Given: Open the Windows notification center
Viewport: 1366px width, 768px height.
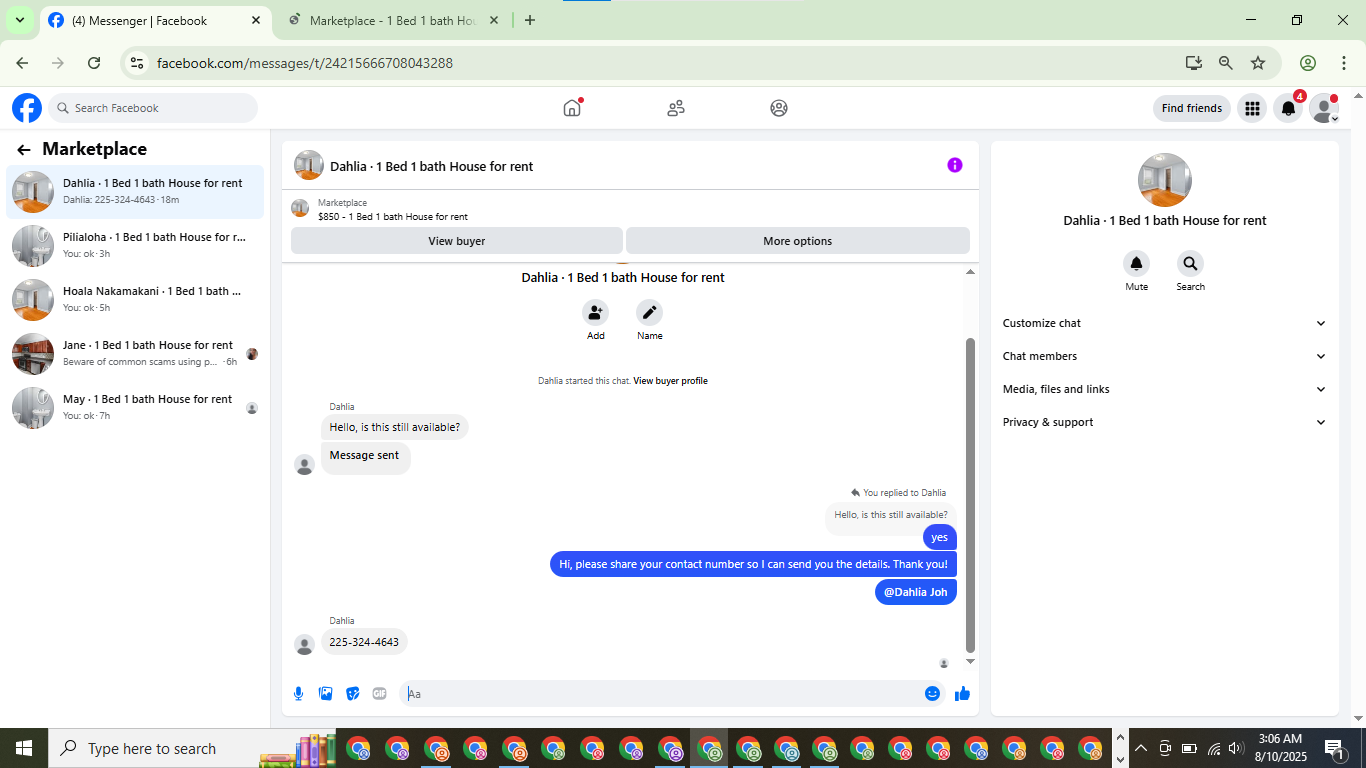Looking at the screenshot, I should [x=1335, y=748].
